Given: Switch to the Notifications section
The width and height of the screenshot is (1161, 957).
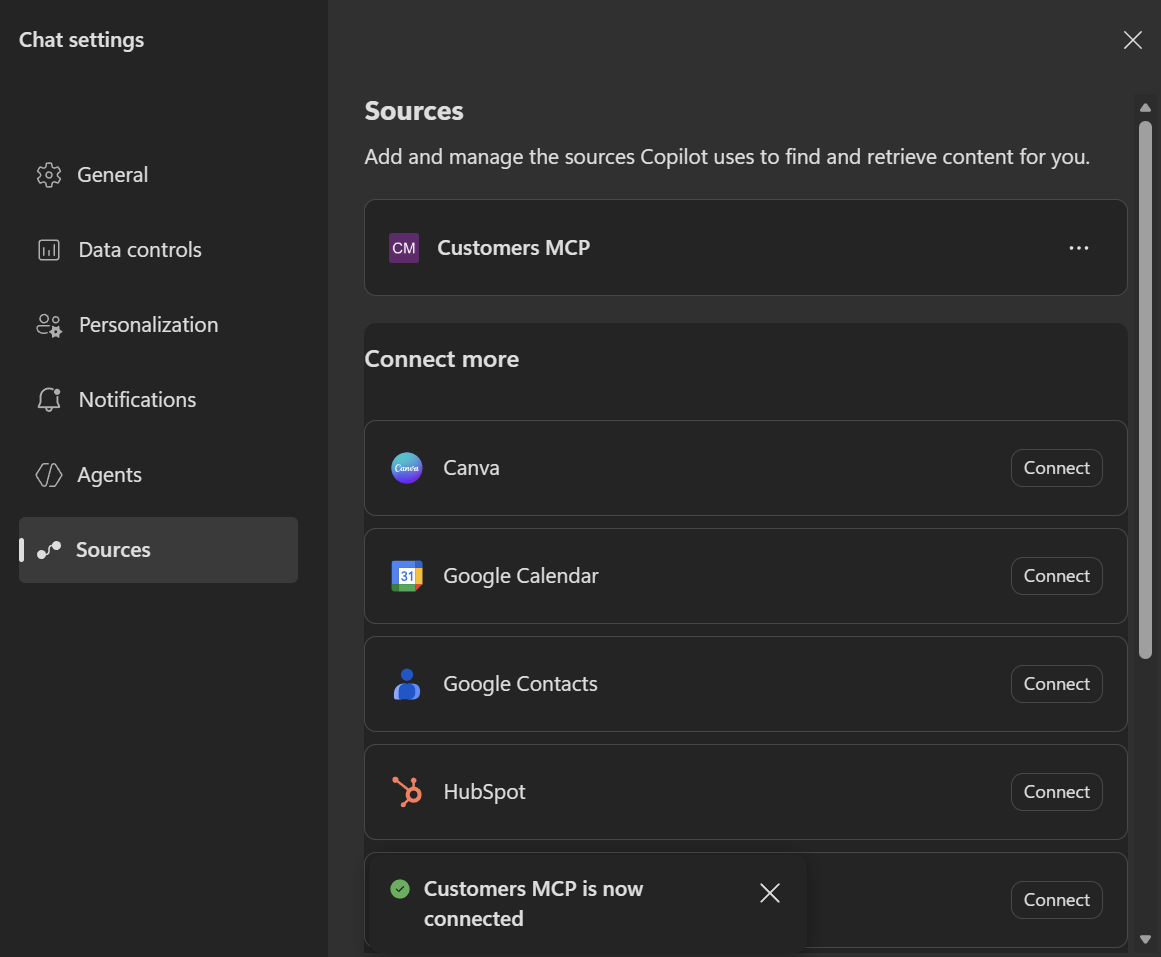Looking at the screenshot, I should 158,399.
